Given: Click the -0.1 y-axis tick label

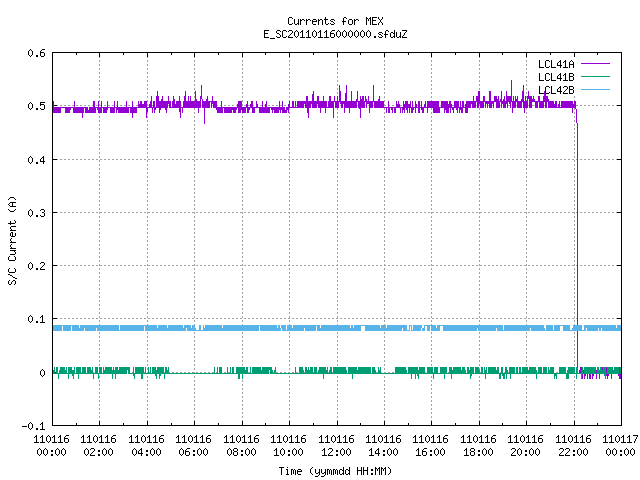Looking at the screenshot, I should click(33, 426).
